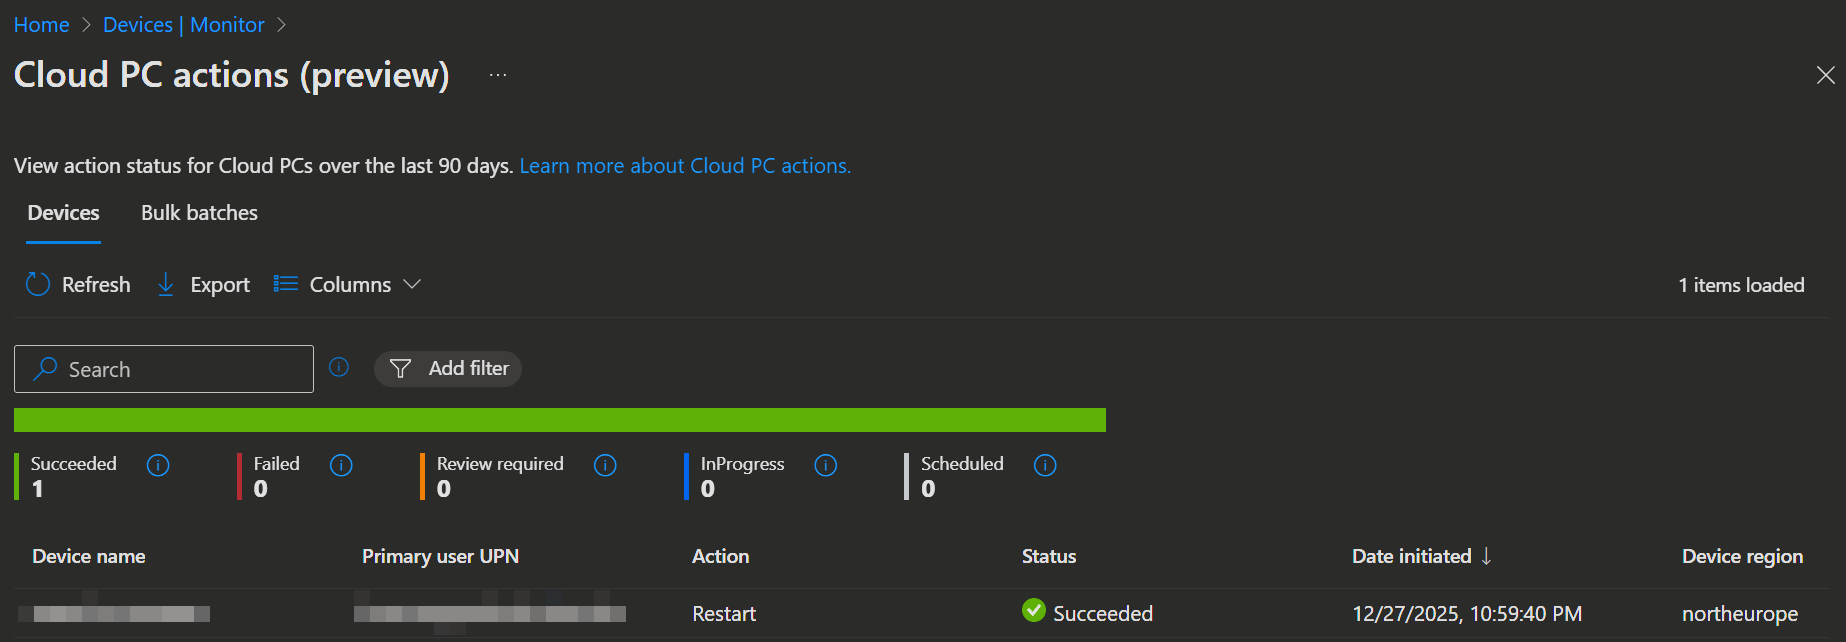Show info for InProgress count
This screenshot has height=642, width=1846.
(x=825, y=465)
